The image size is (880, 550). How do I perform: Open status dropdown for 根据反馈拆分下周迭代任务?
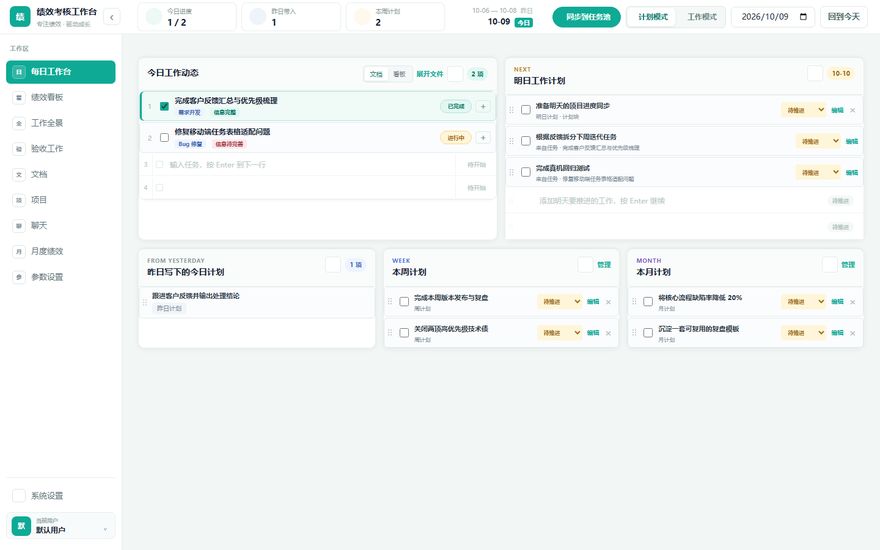click(818, 141)
